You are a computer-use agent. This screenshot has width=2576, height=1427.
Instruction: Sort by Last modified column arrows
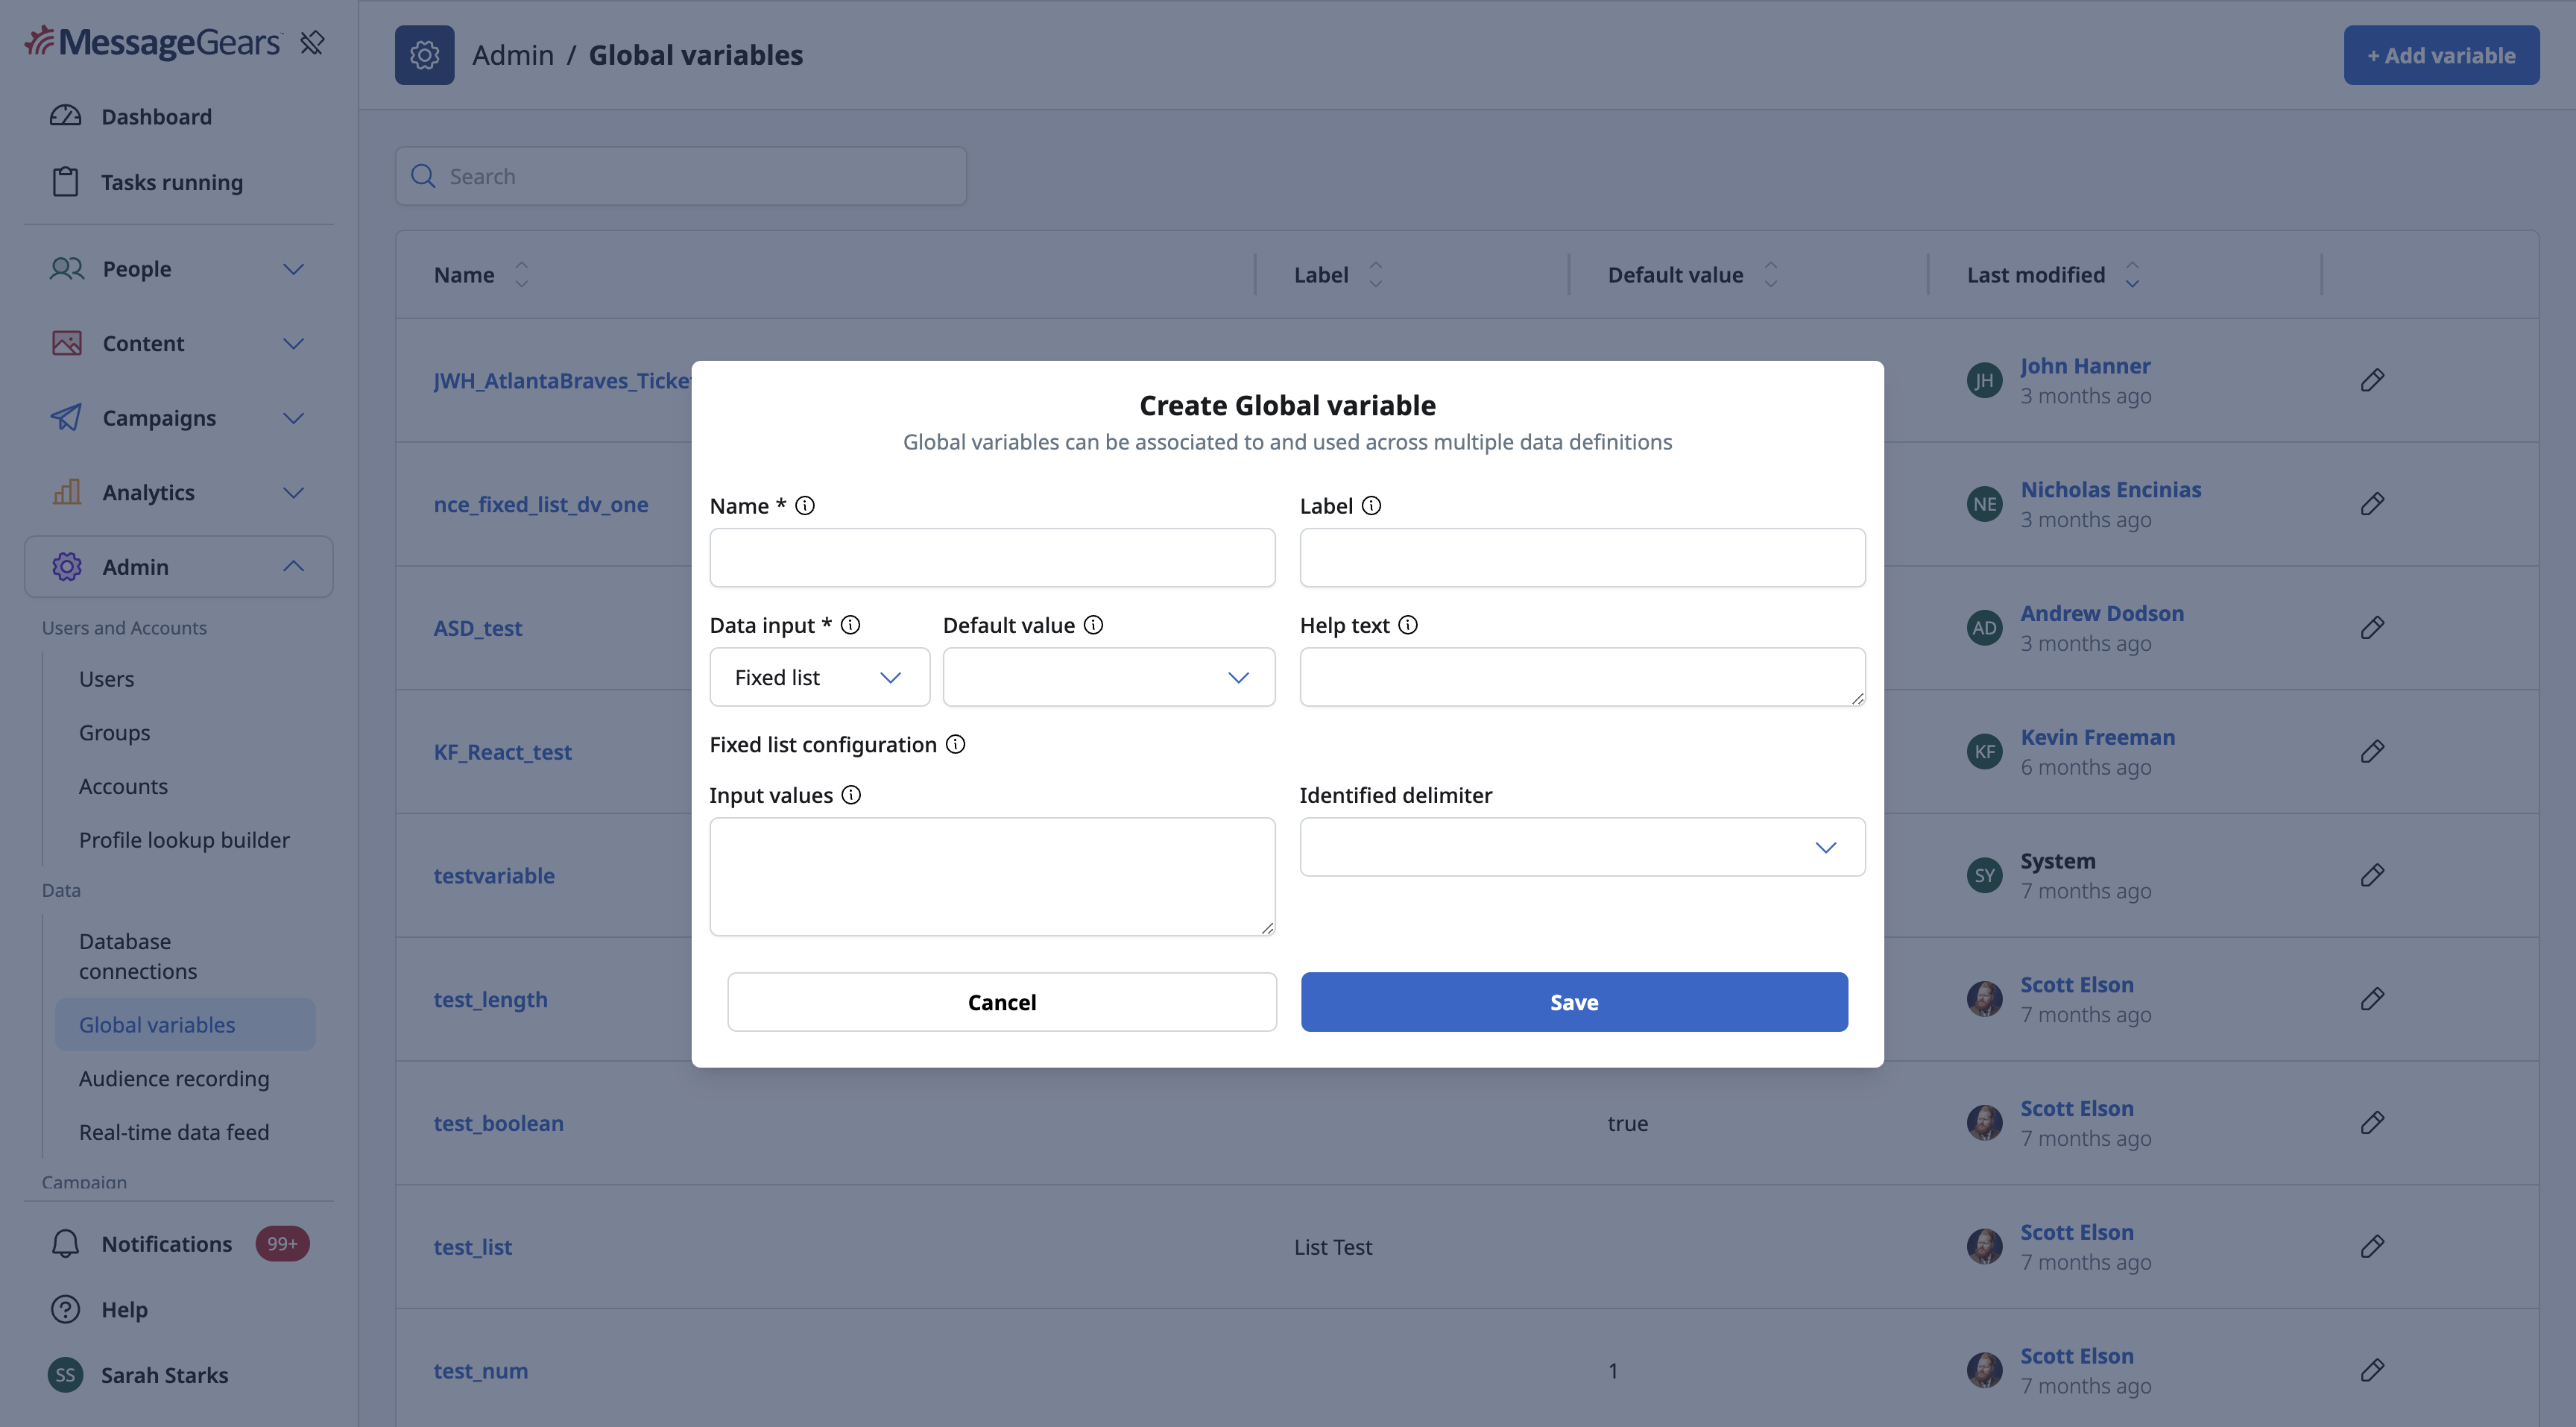tap(2132, 275)
